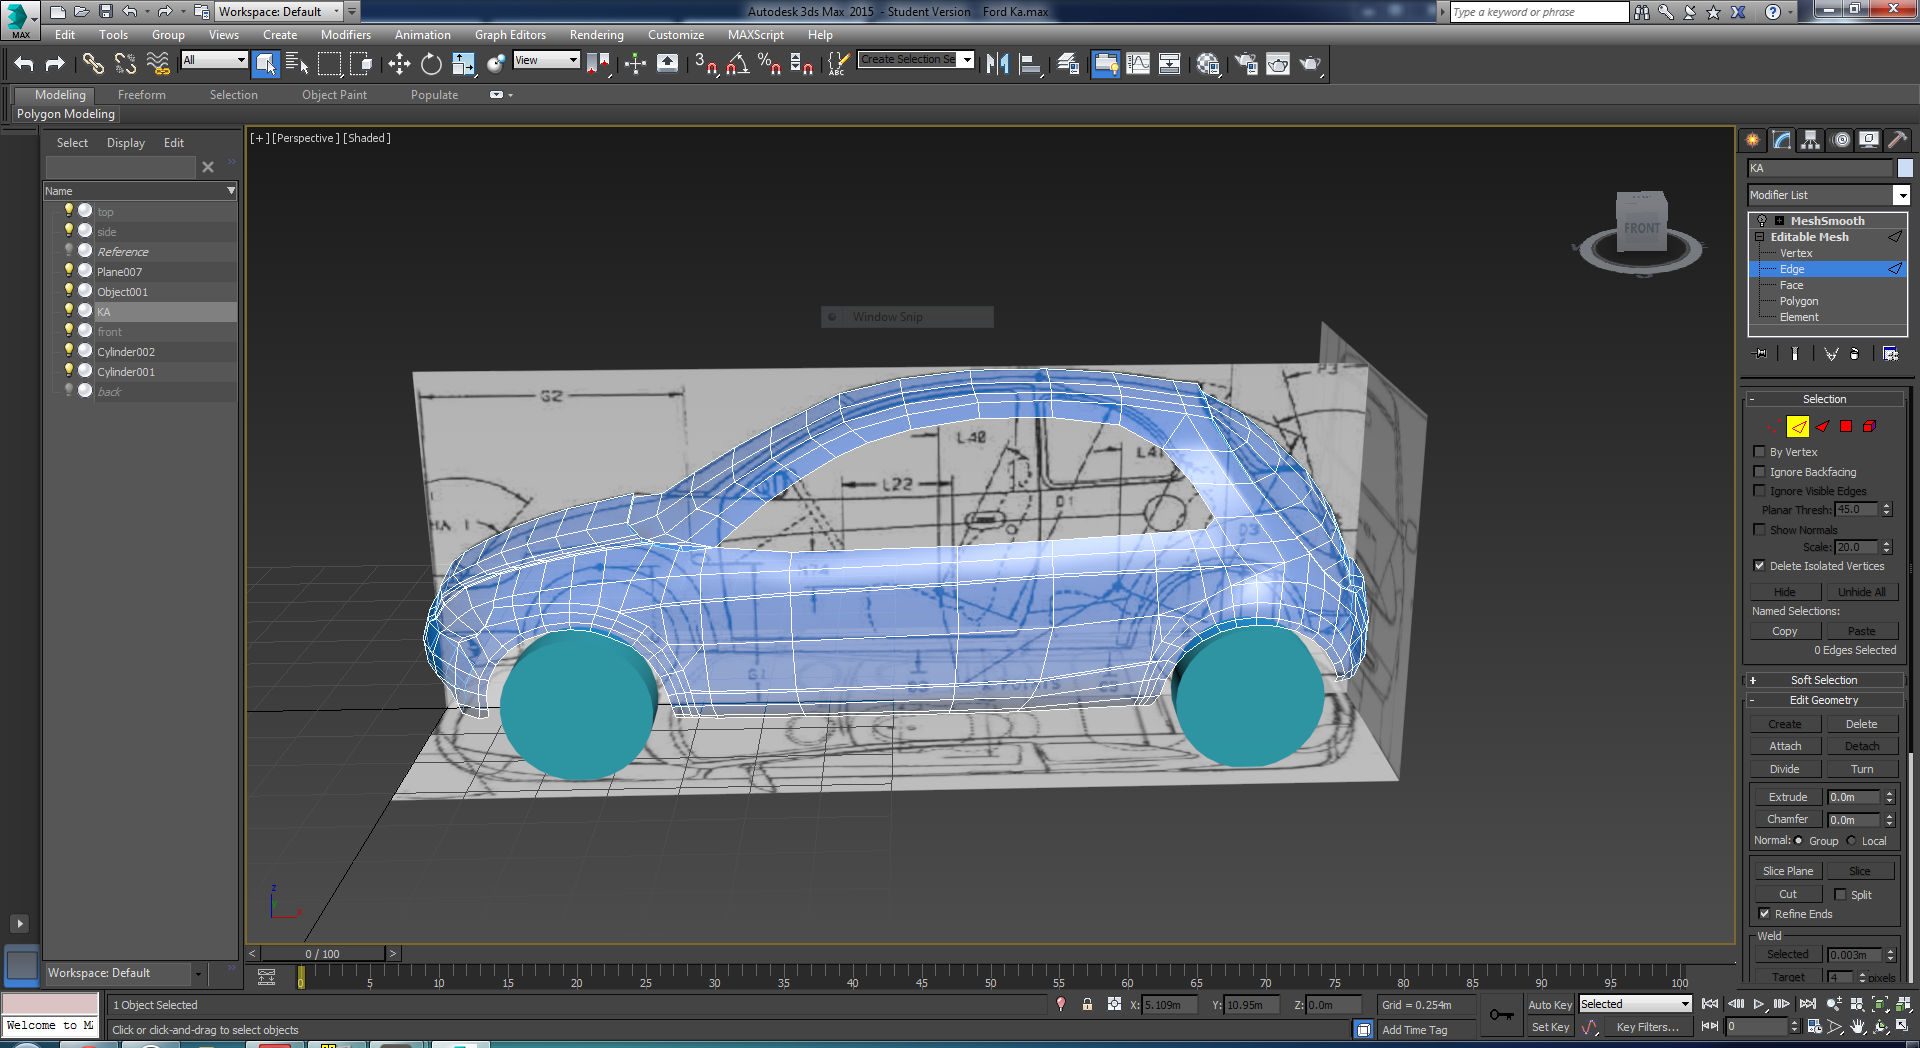Toggle the 3D Snaps icon
The image size is (1920, 1048).
coord(706,64)
